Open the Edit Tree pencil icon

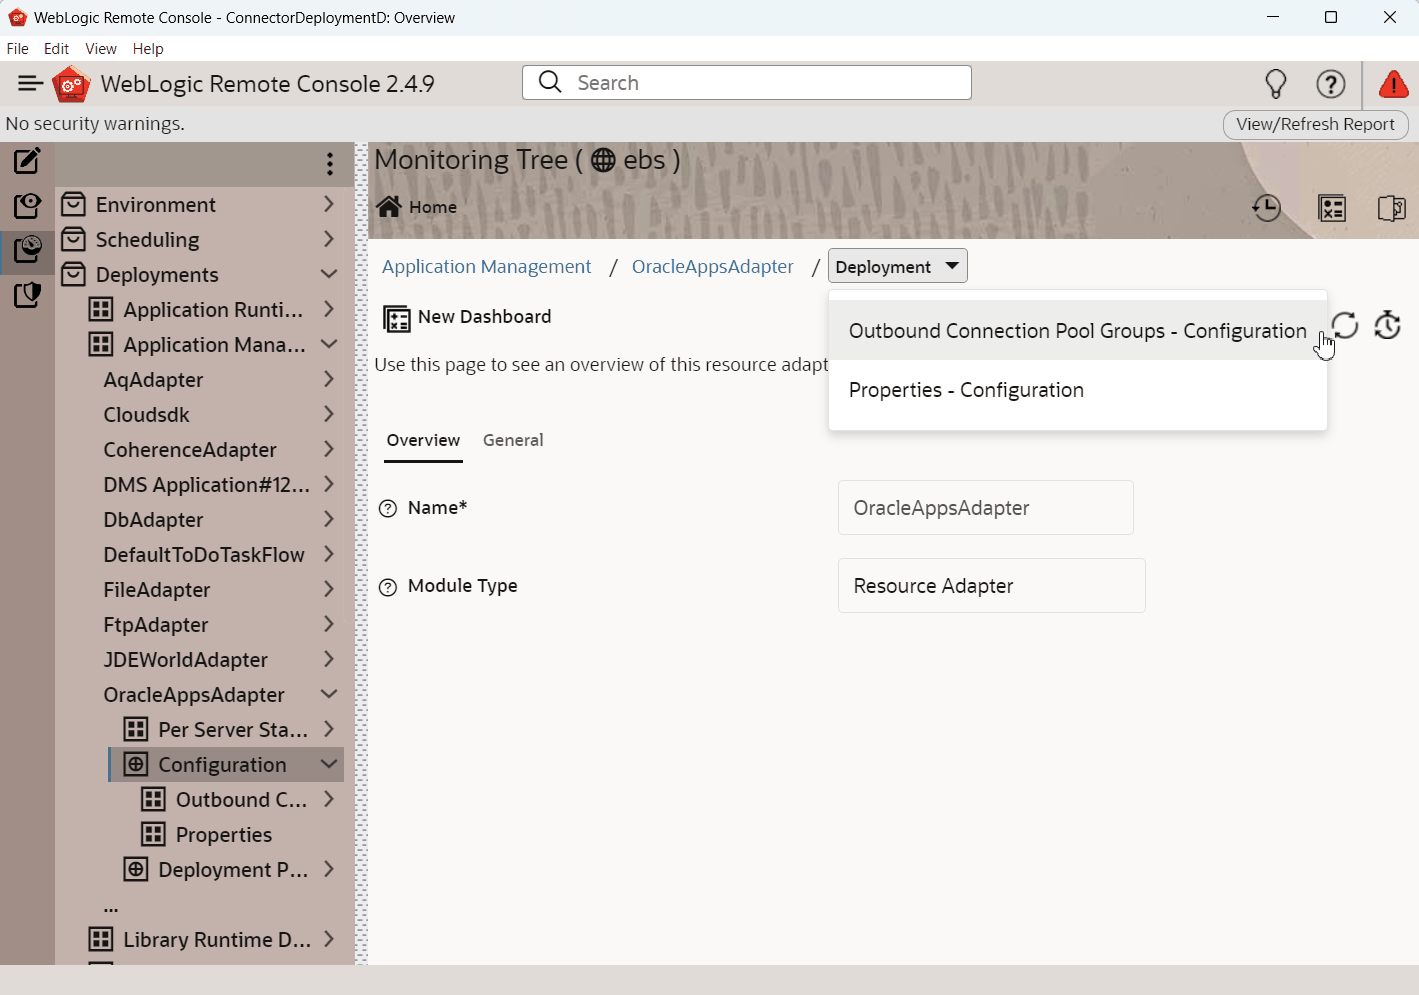[x=27, y=161]
